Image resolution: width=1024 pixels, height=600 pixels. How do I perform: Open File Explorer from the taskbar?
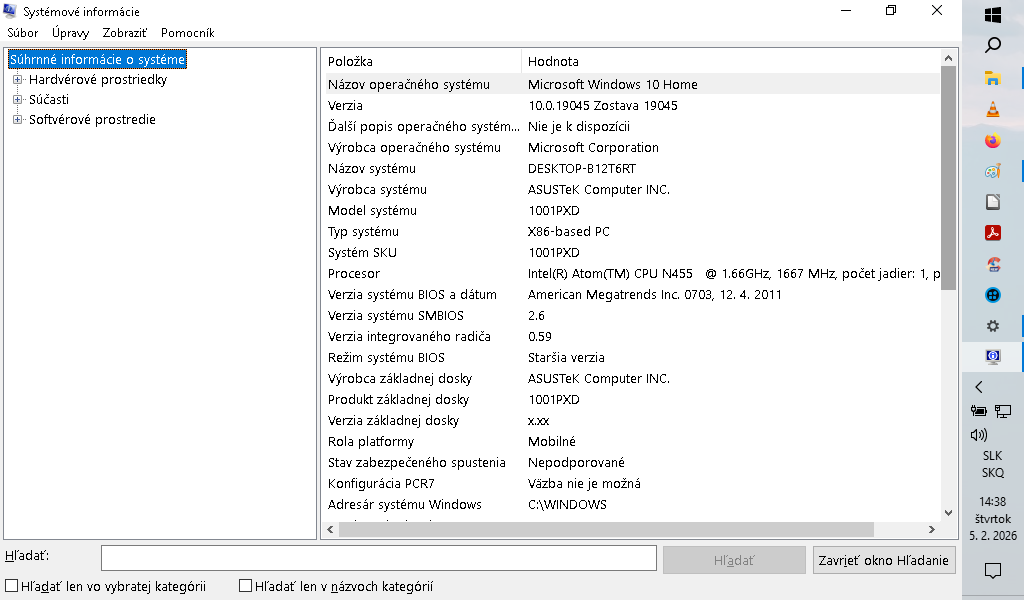993,78
